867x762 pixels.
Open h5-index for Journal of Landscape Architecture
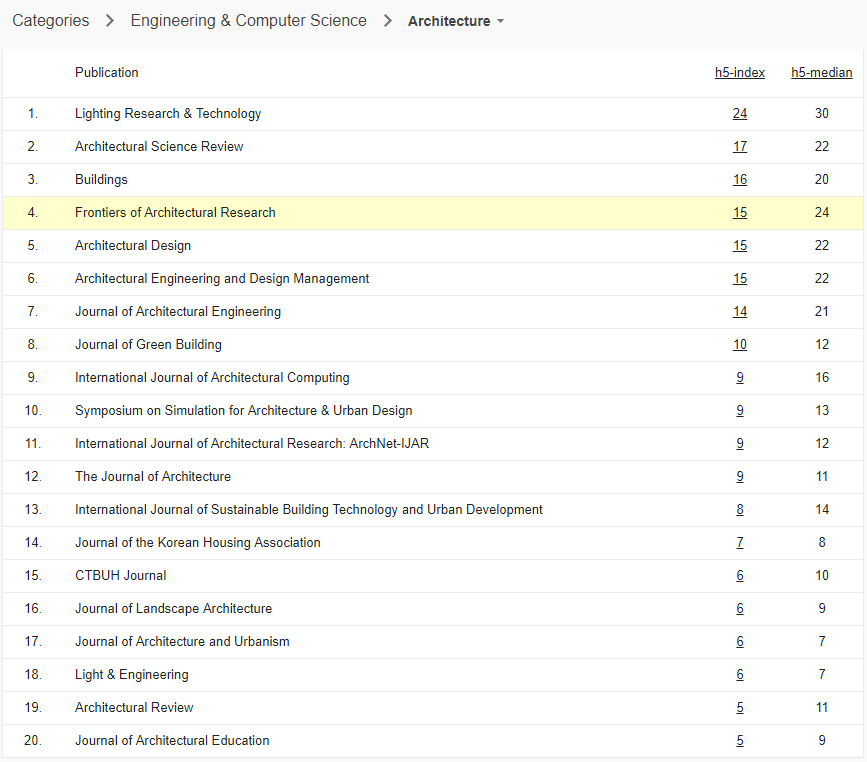click(x=740, y=609)
